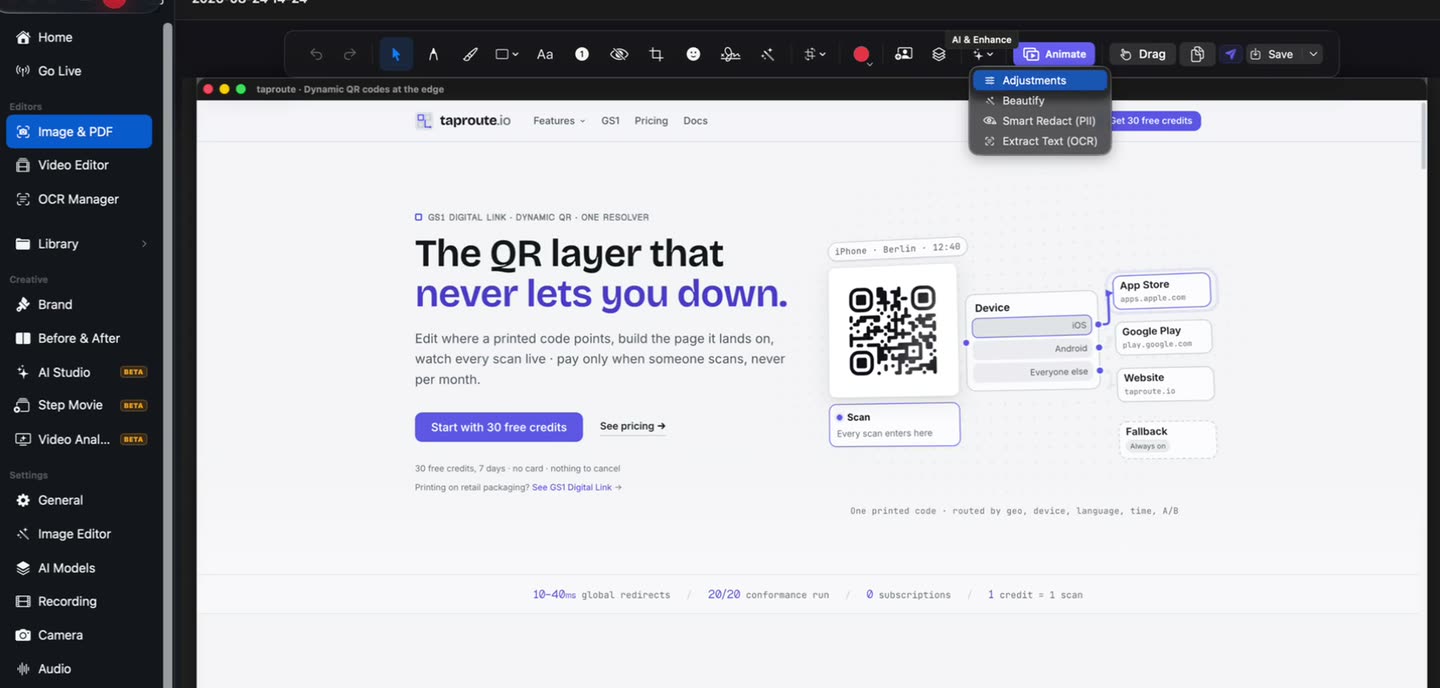The height and width of the screenshot is (688, 1440).
Task: Open Camera settings in sidebar
Action: [79, 635]
